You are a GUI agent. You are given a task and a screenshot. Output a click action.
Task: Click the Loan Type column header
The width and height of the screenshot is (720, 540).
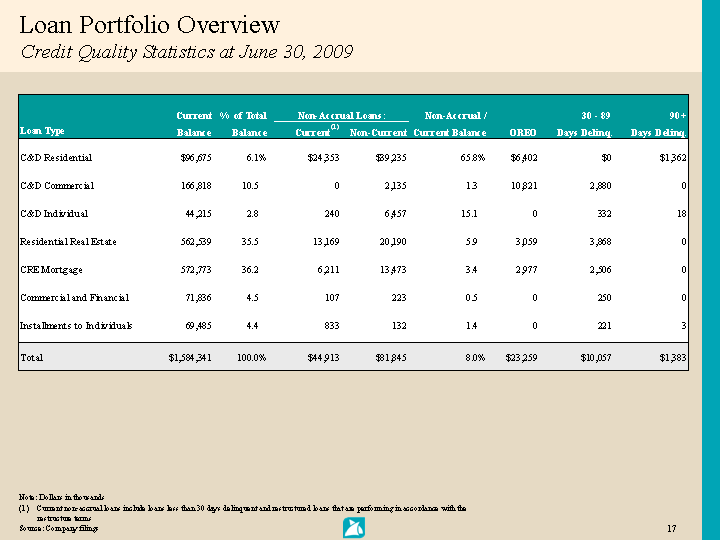coord(42,131)
